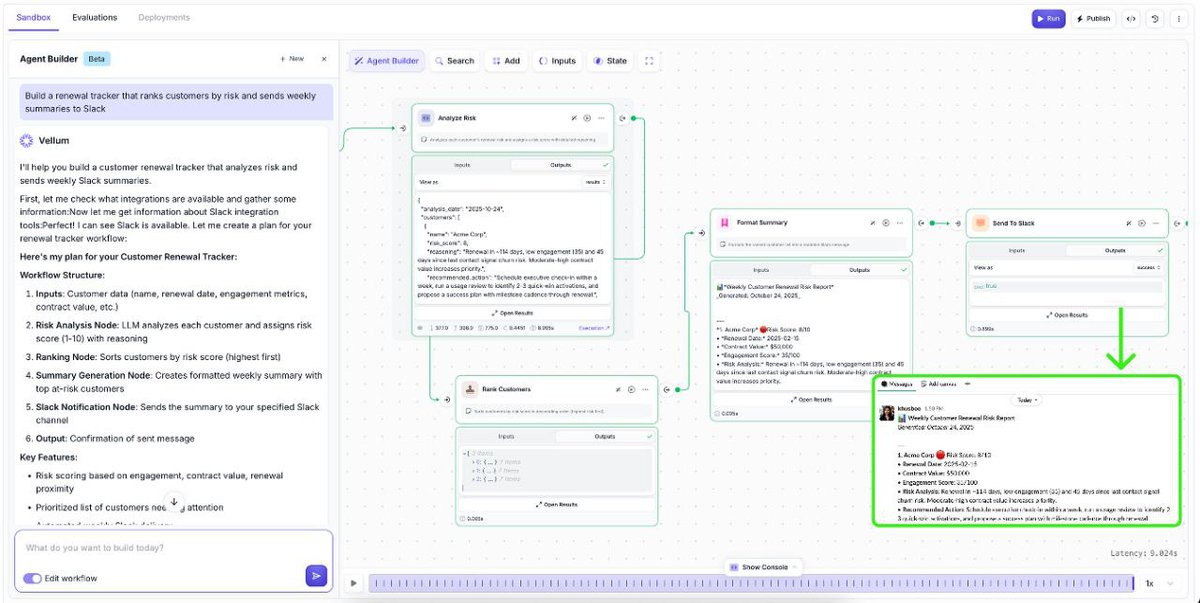Open the State toolbar button
The image size is (1200, 603).
(611, 61)
